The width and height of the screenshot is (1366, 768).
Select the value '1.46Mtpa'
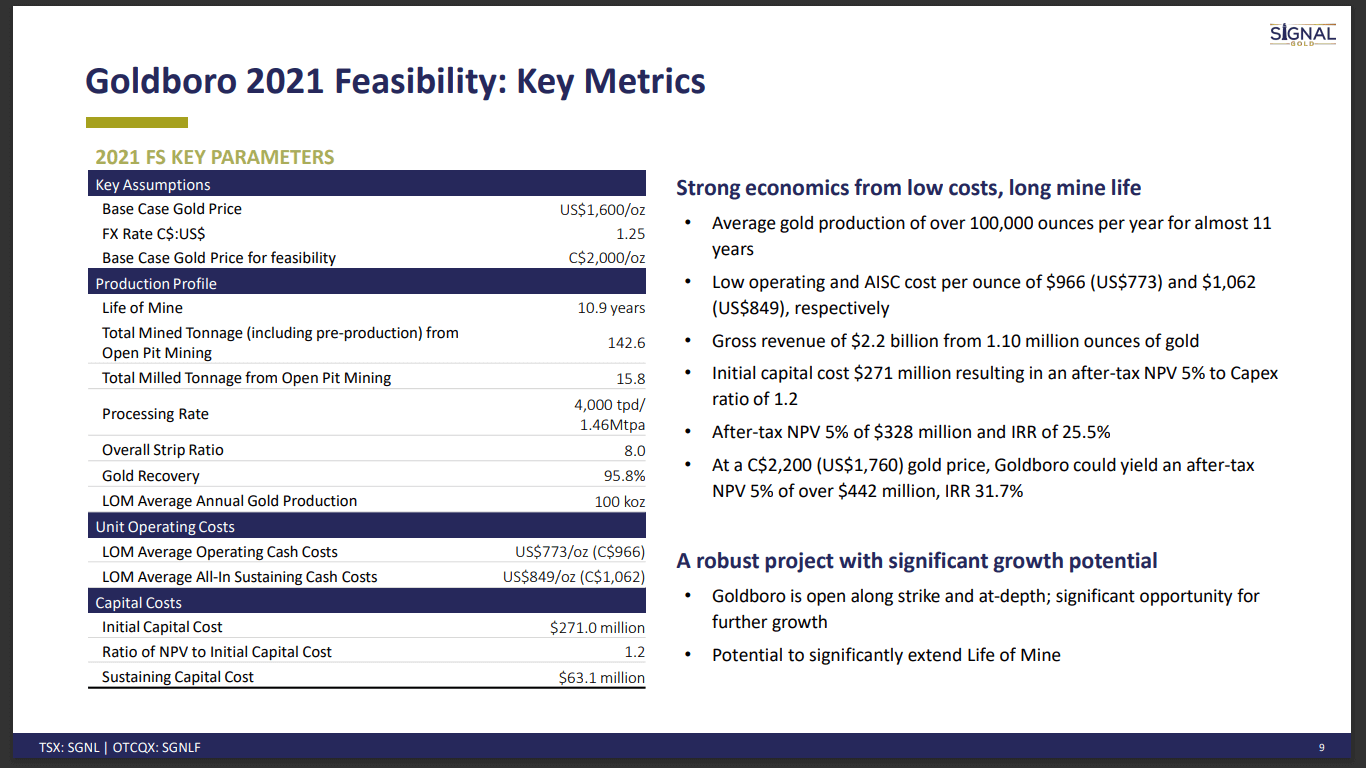[613, 425]
